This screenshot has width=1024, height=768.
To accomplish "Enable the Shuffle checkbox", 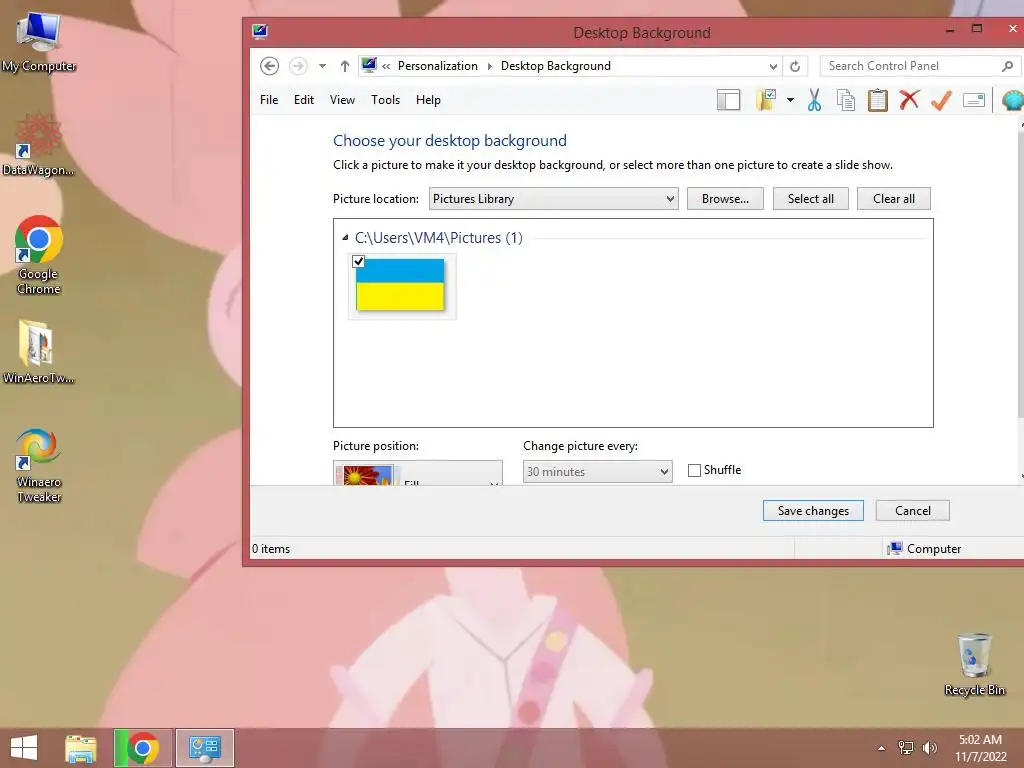I will (x=694, y=470).
